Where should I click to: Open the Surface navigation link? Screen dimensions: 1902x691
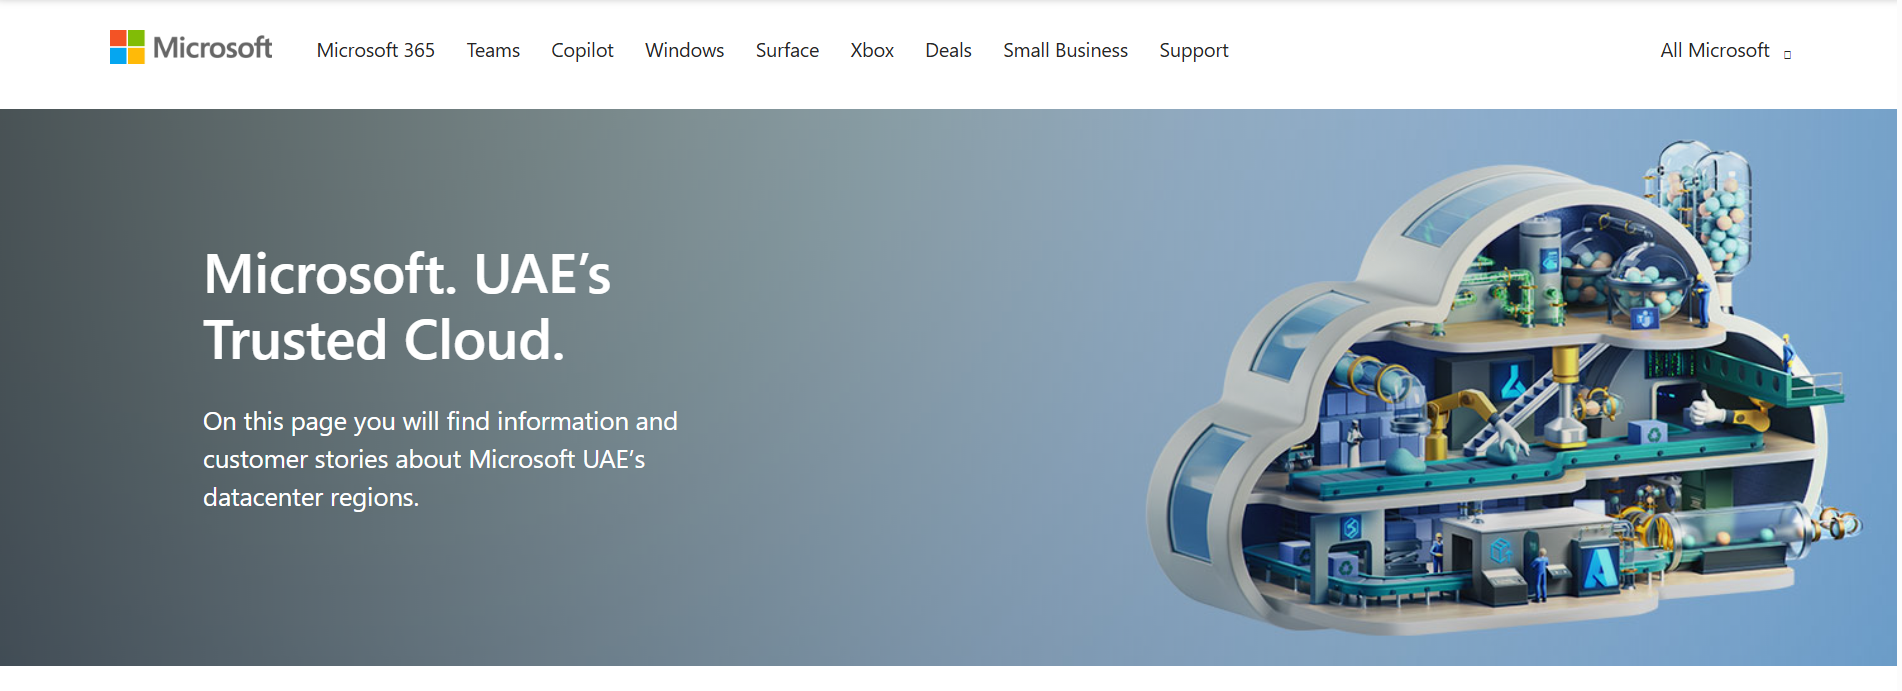point(787,50)
